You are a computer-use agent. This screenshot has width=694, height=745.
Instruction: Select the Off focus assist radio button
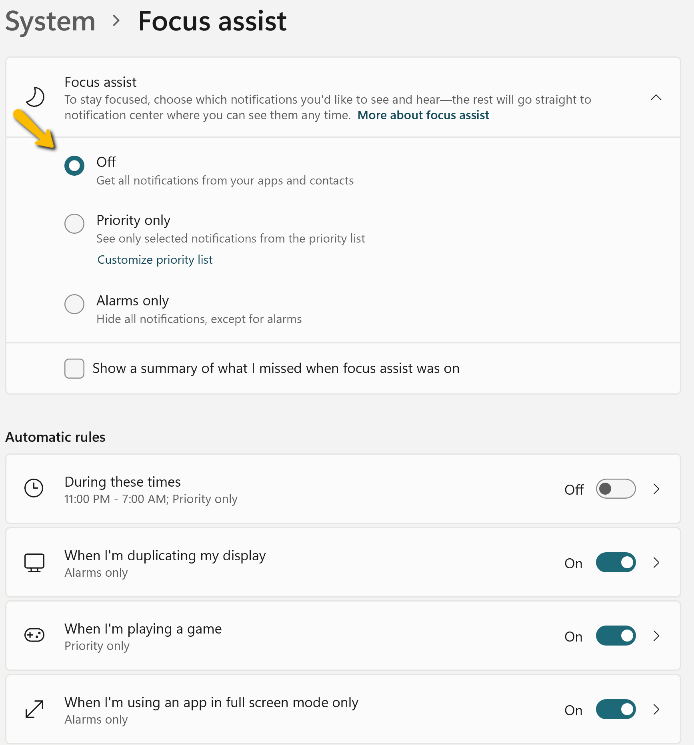(74, 166)
